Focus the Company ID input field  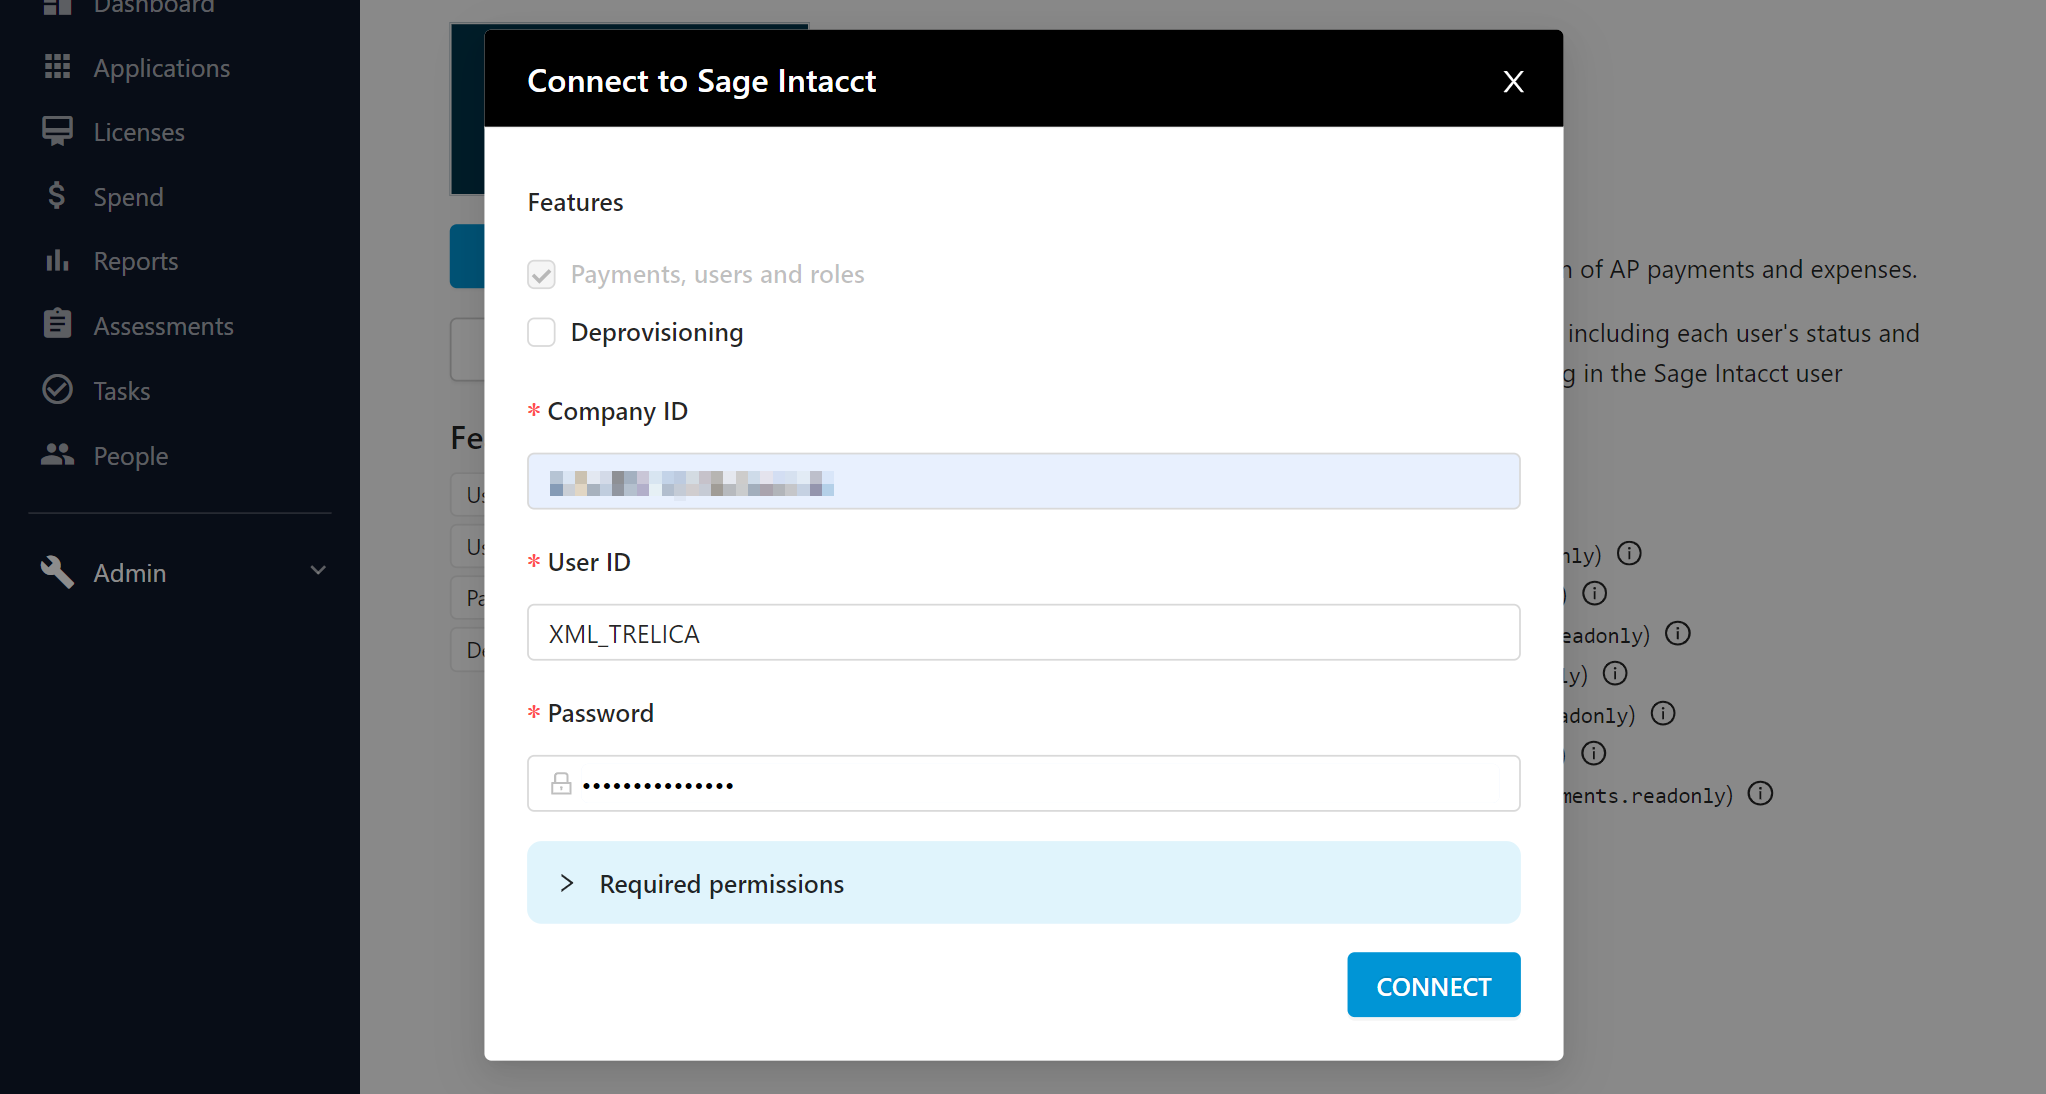point(1023,482)
